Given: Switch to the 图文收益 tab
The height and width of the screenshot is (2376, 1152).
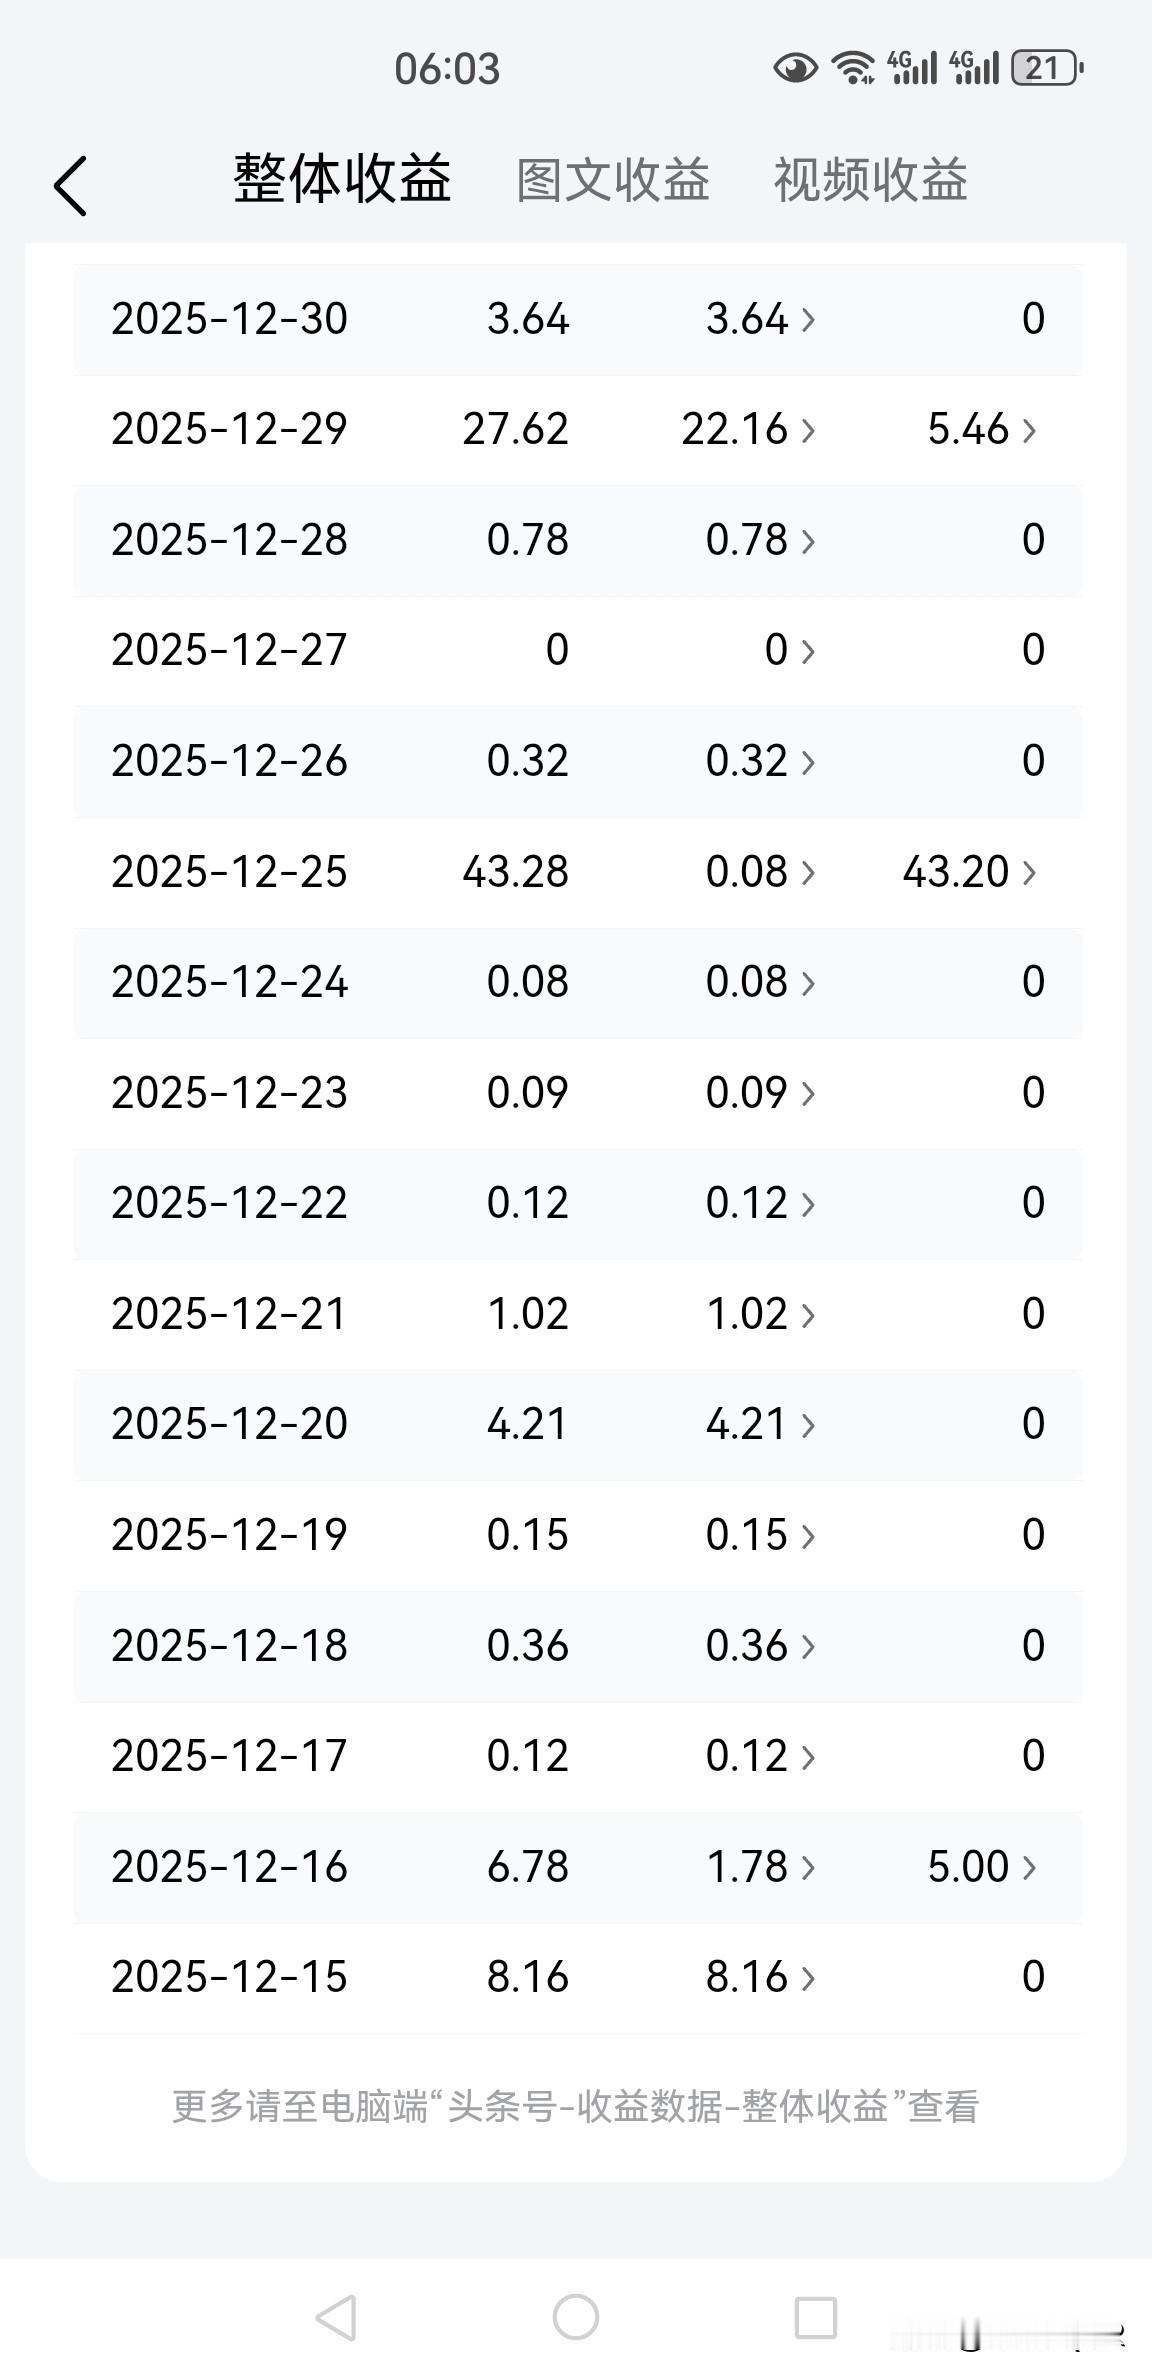Looking at the screenshot, I should coord(612,181).
